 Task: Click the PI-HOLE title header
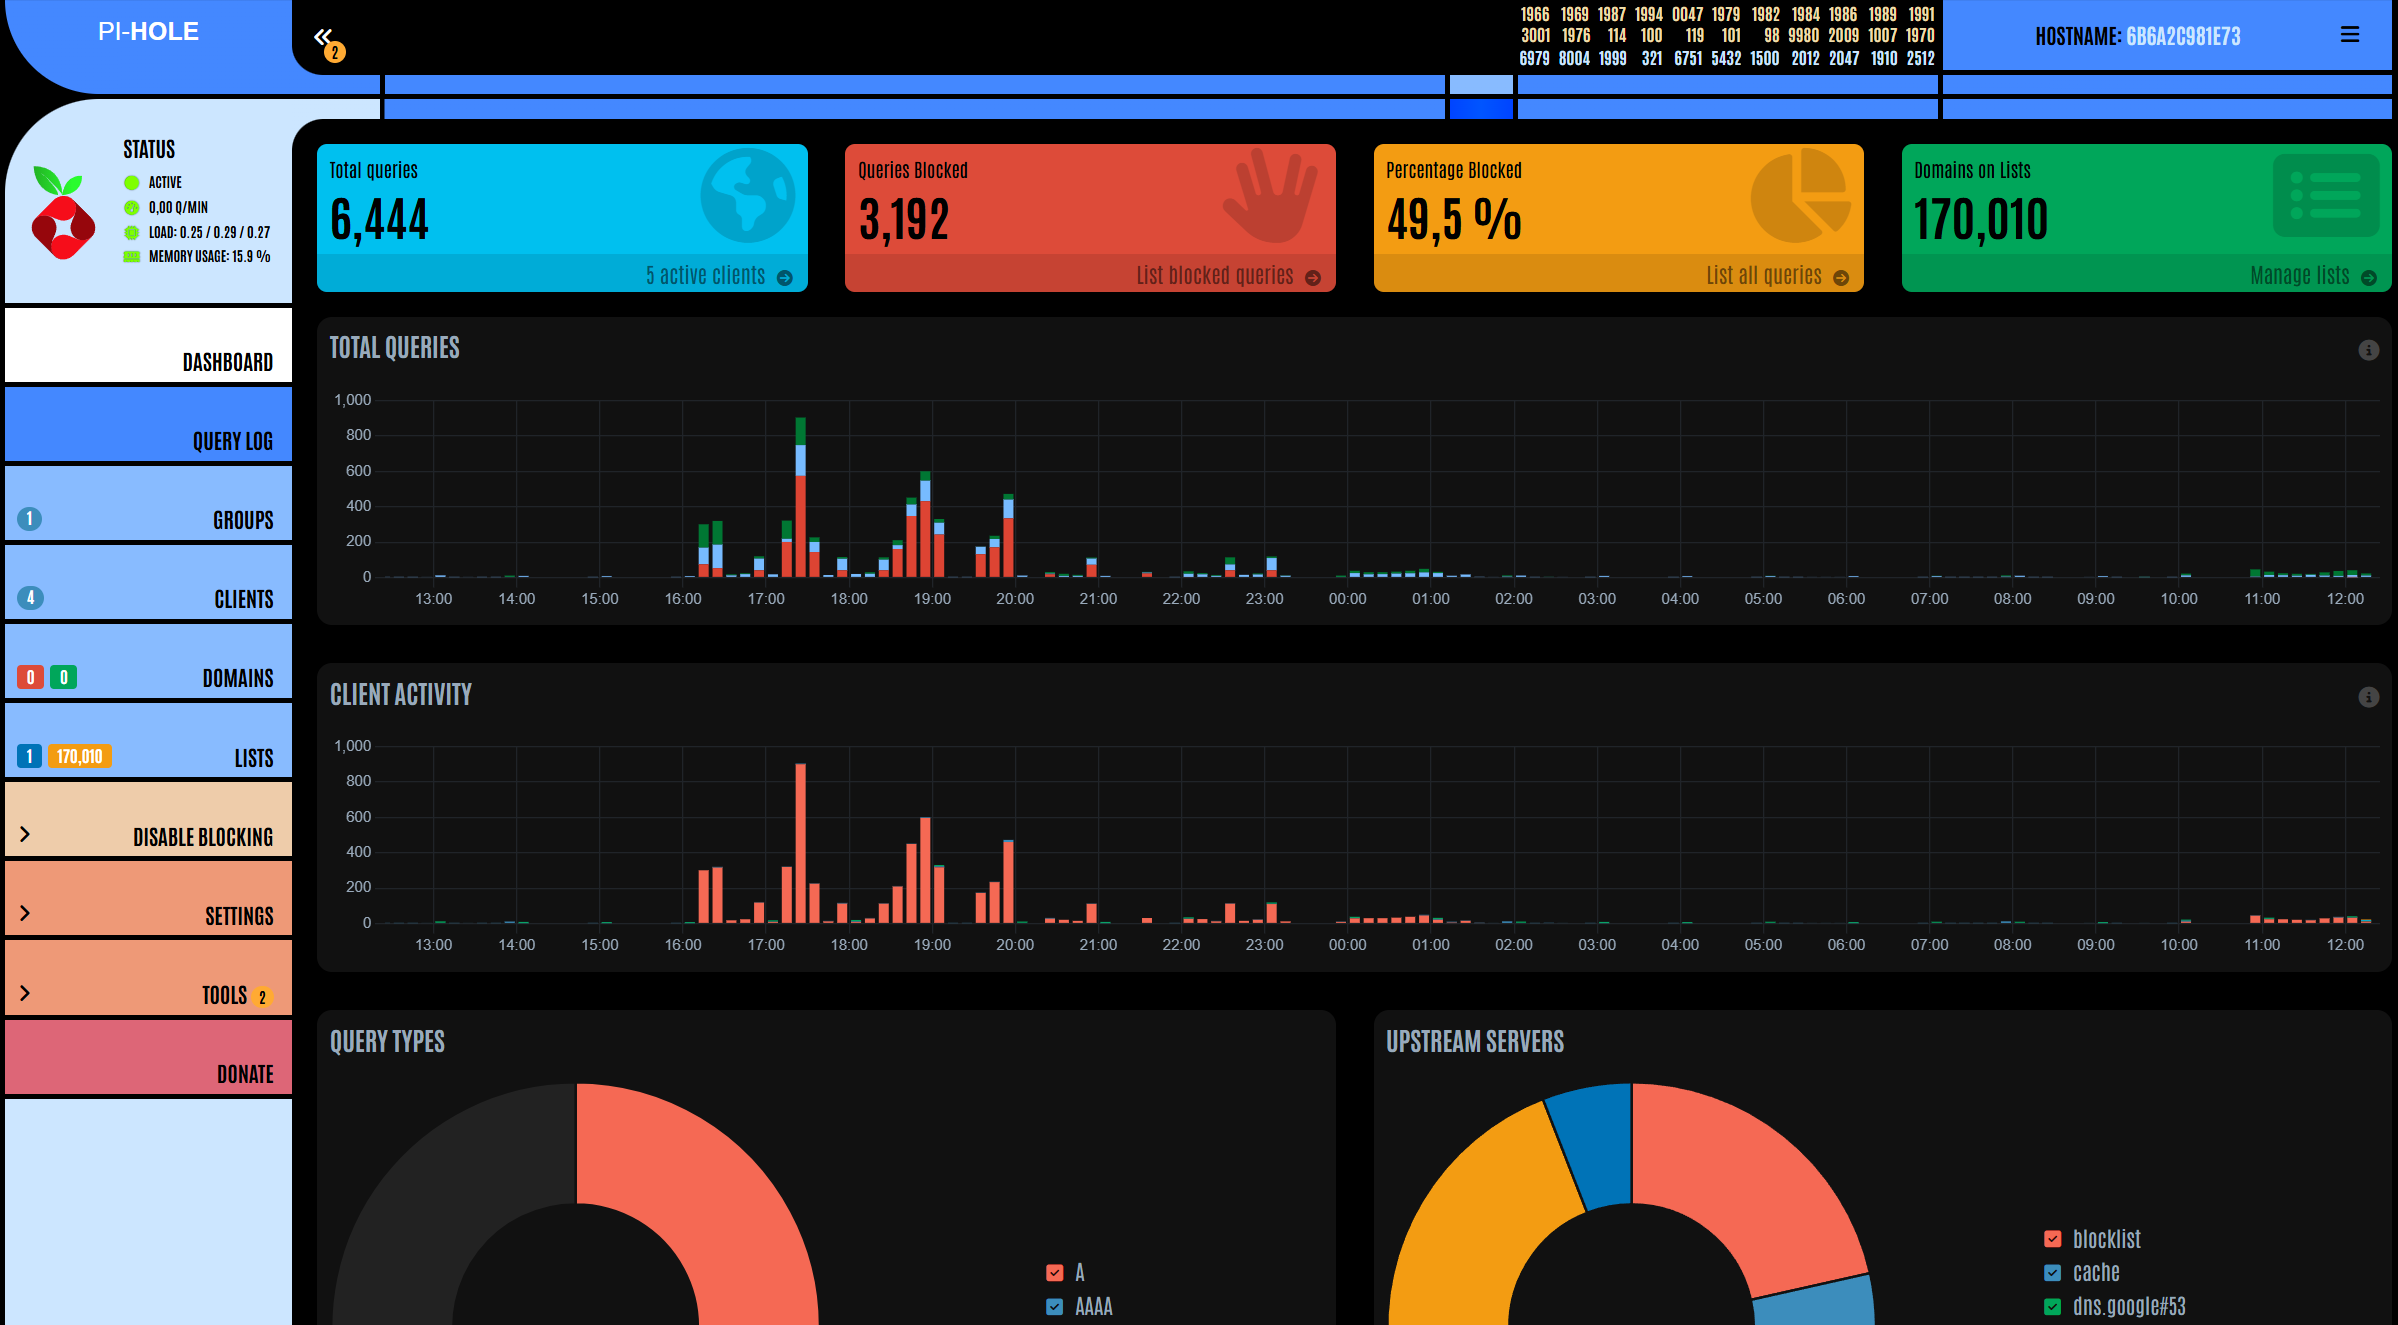coord(148,32)
